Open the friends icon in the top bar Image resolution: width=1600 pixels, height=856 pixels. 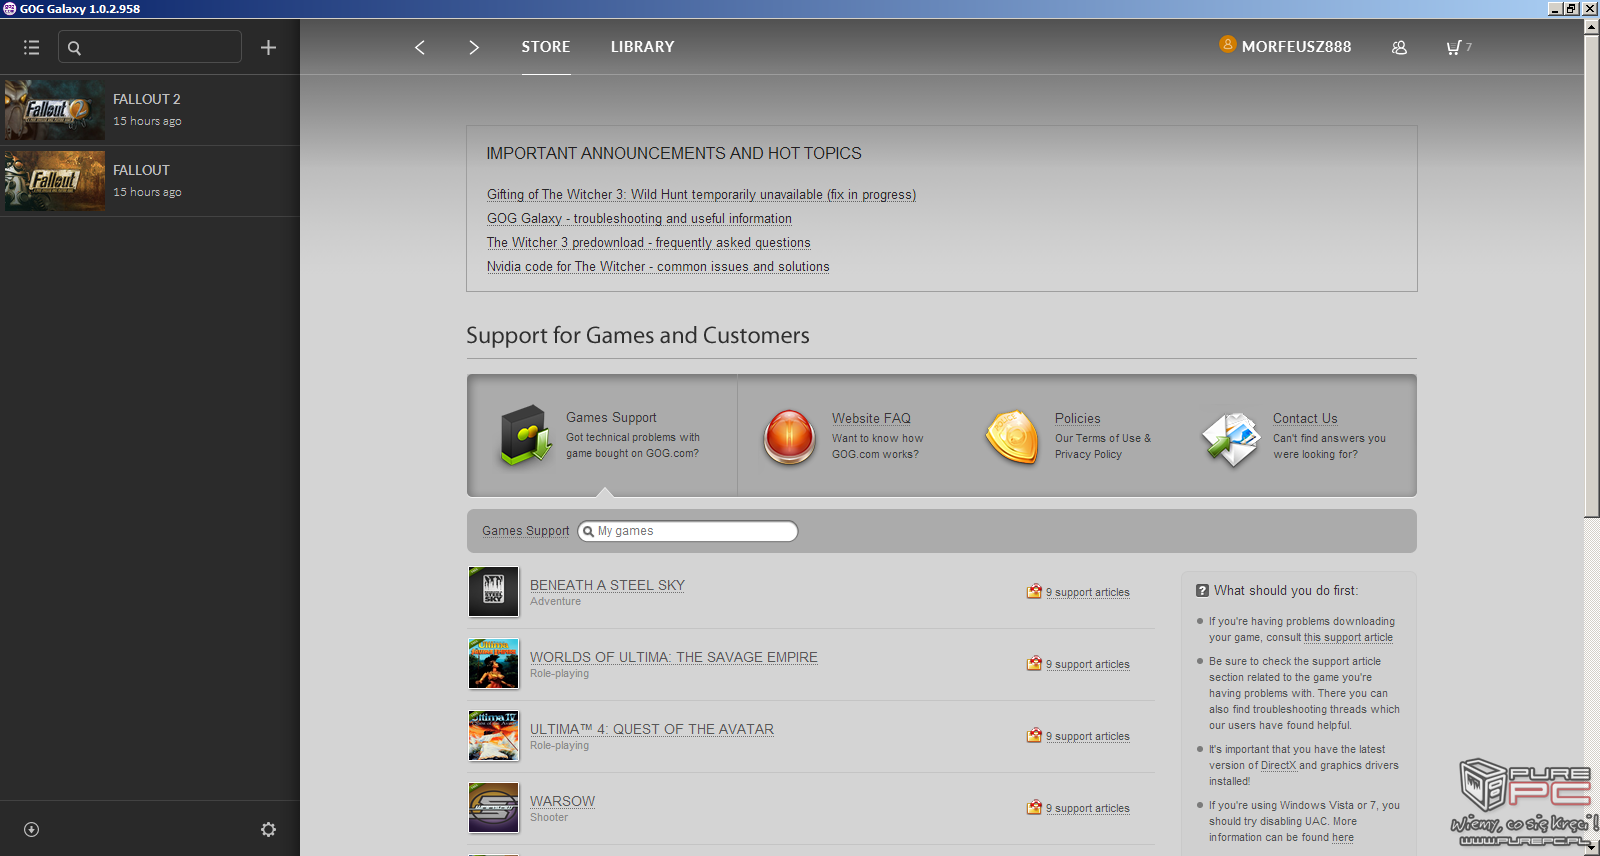pyautogui.click(x=1399, y=47)
